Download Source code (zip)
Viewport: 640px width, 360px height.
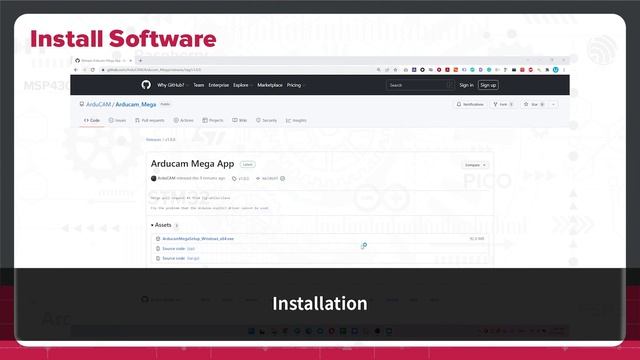coord(178,249)
